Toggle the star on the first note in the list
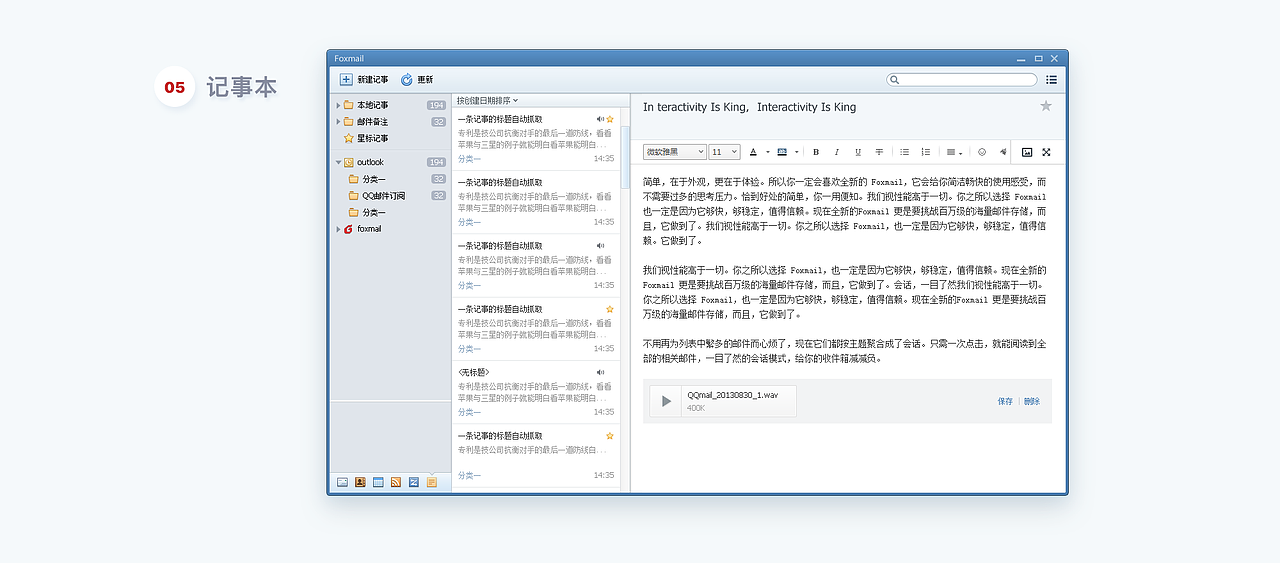Viewport: 1280px width, 563px height. [x=610, y=119]
